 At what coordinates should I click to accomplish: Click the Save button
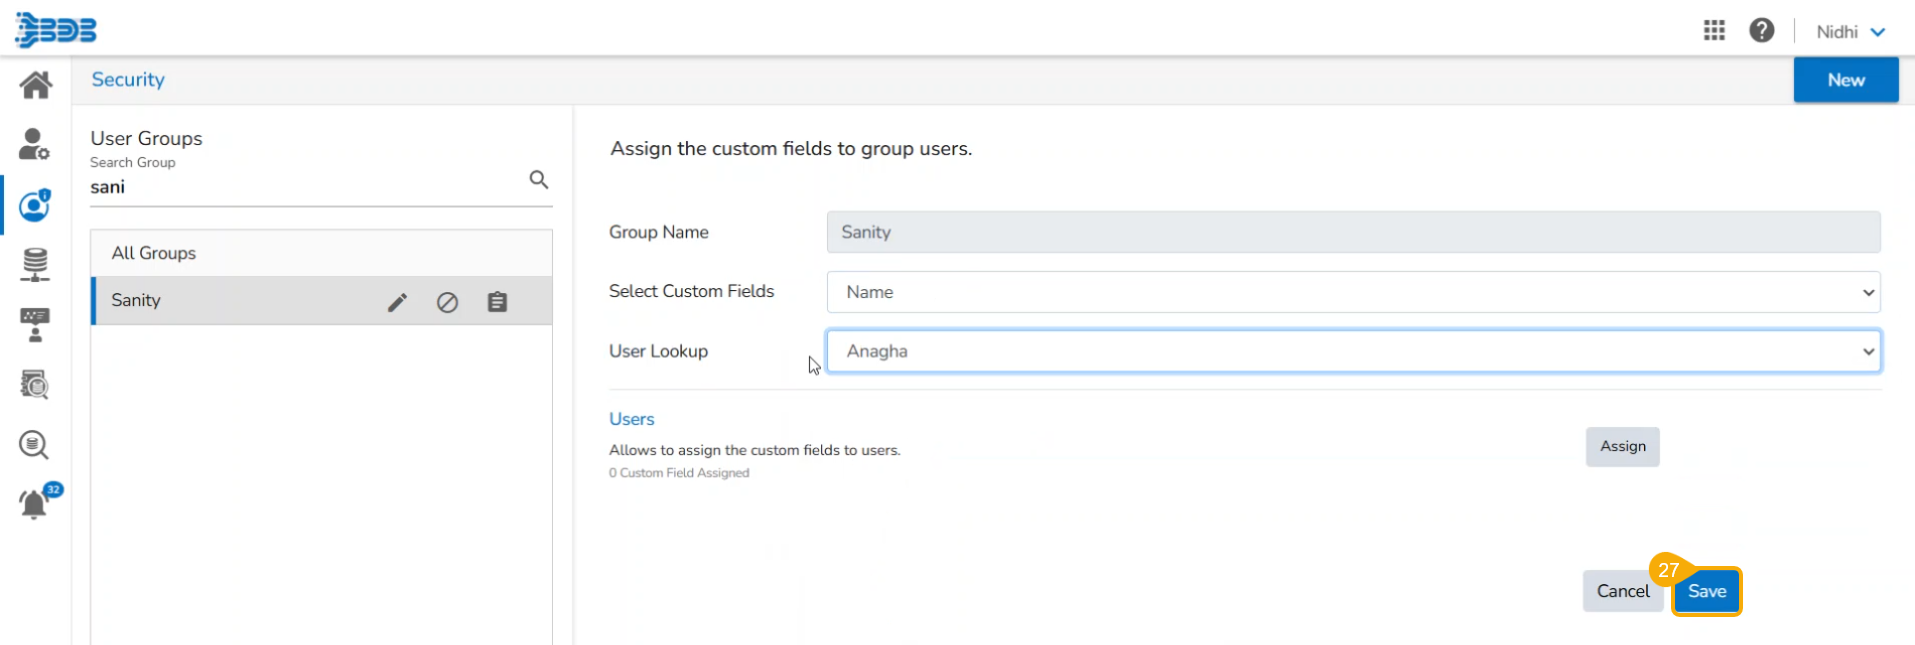1706,592
